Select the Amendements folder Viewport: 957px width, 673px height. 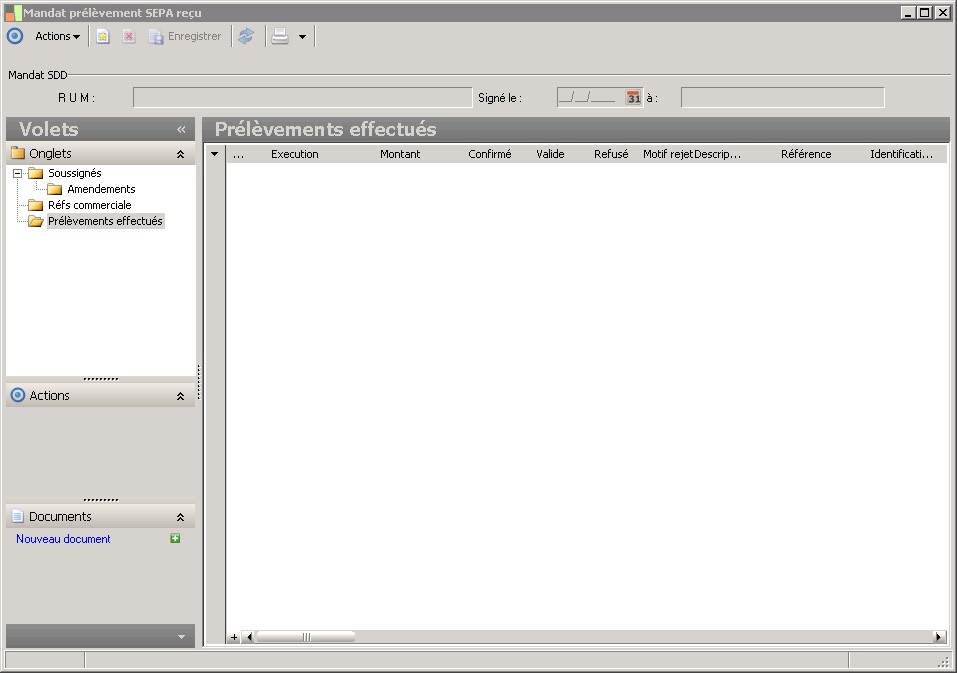pyautogui.click(x=101, y=189)
